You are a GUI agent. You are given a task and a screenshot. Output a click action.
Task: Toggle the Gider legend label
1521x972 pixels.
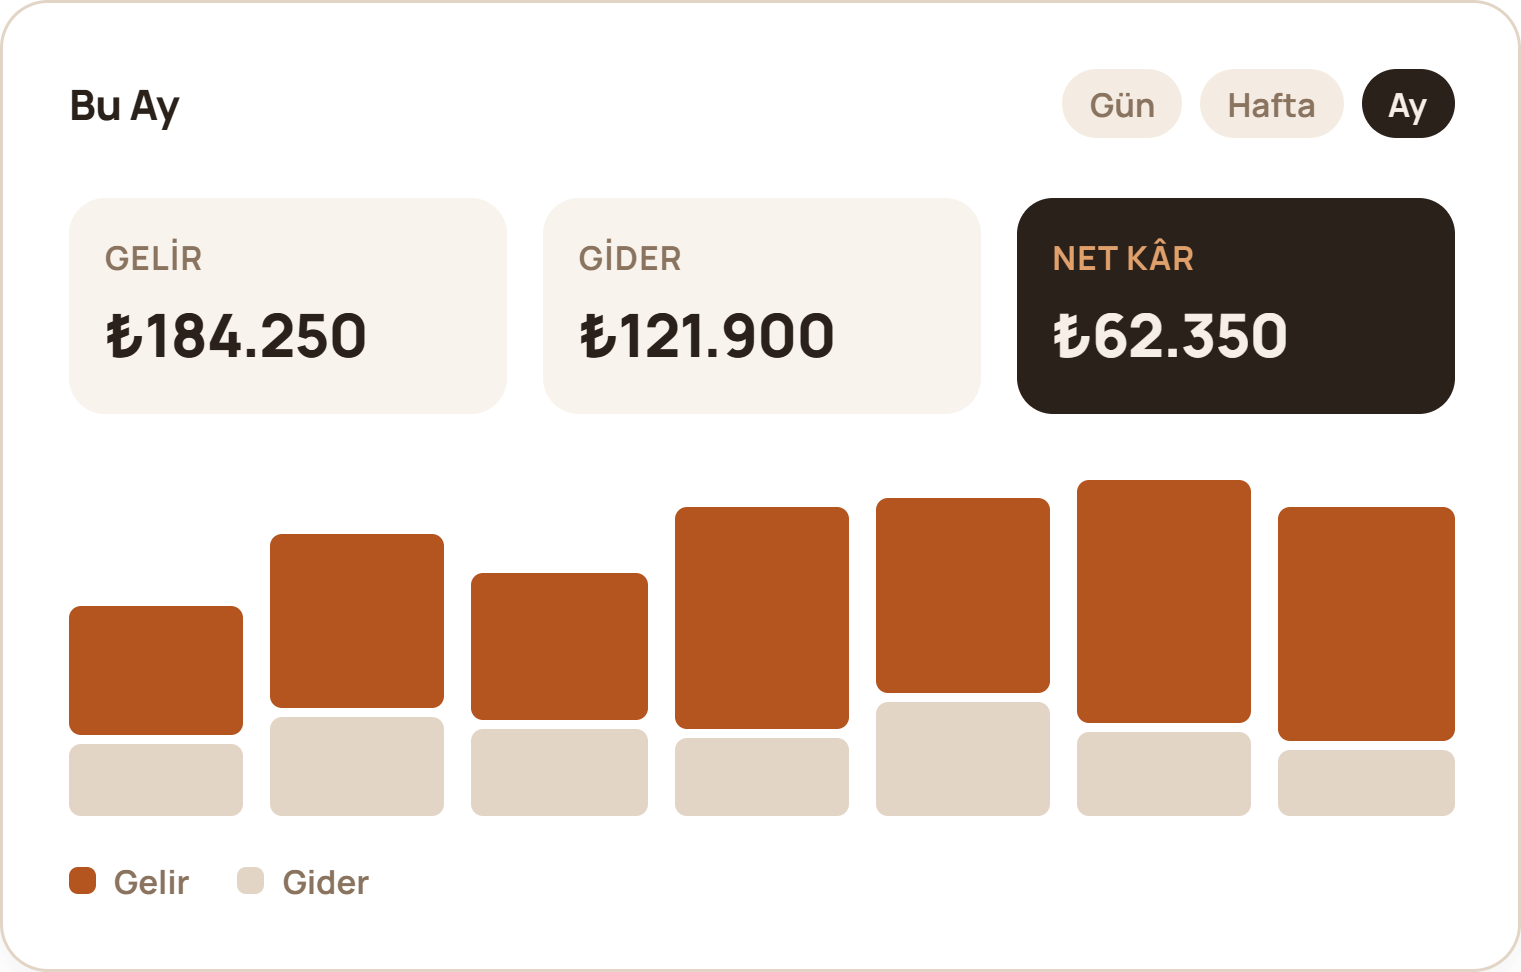click(x=325, y=882)
